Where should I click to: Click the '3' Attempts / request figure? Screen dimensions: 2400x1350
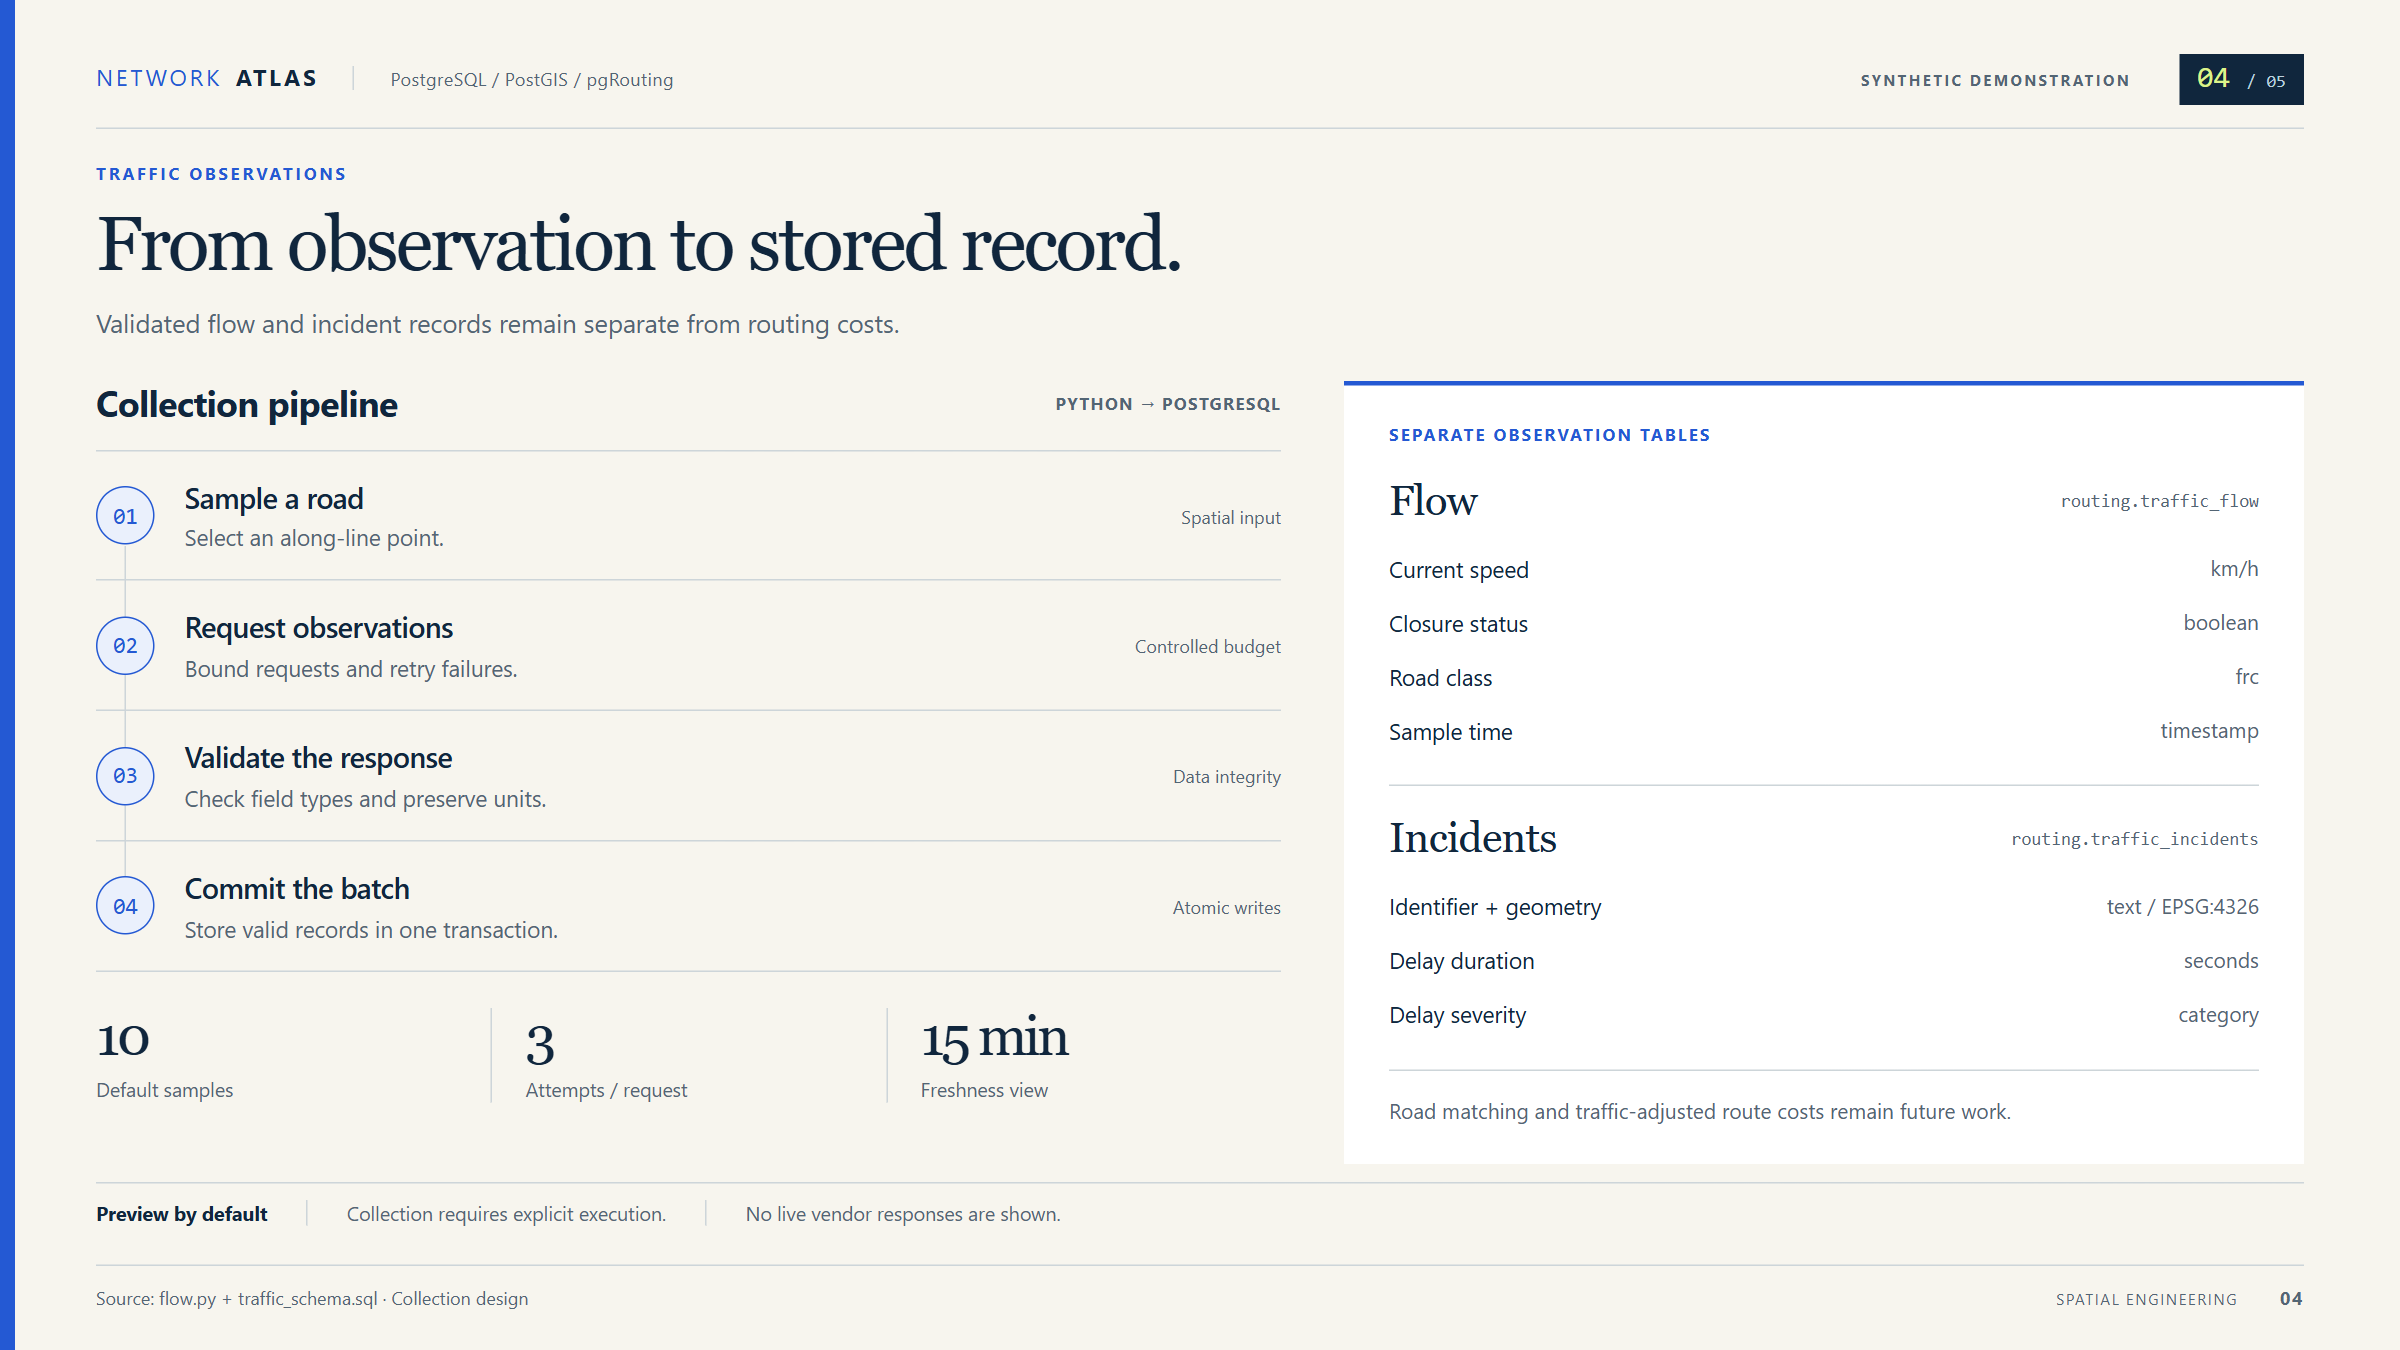[540, 1044]
